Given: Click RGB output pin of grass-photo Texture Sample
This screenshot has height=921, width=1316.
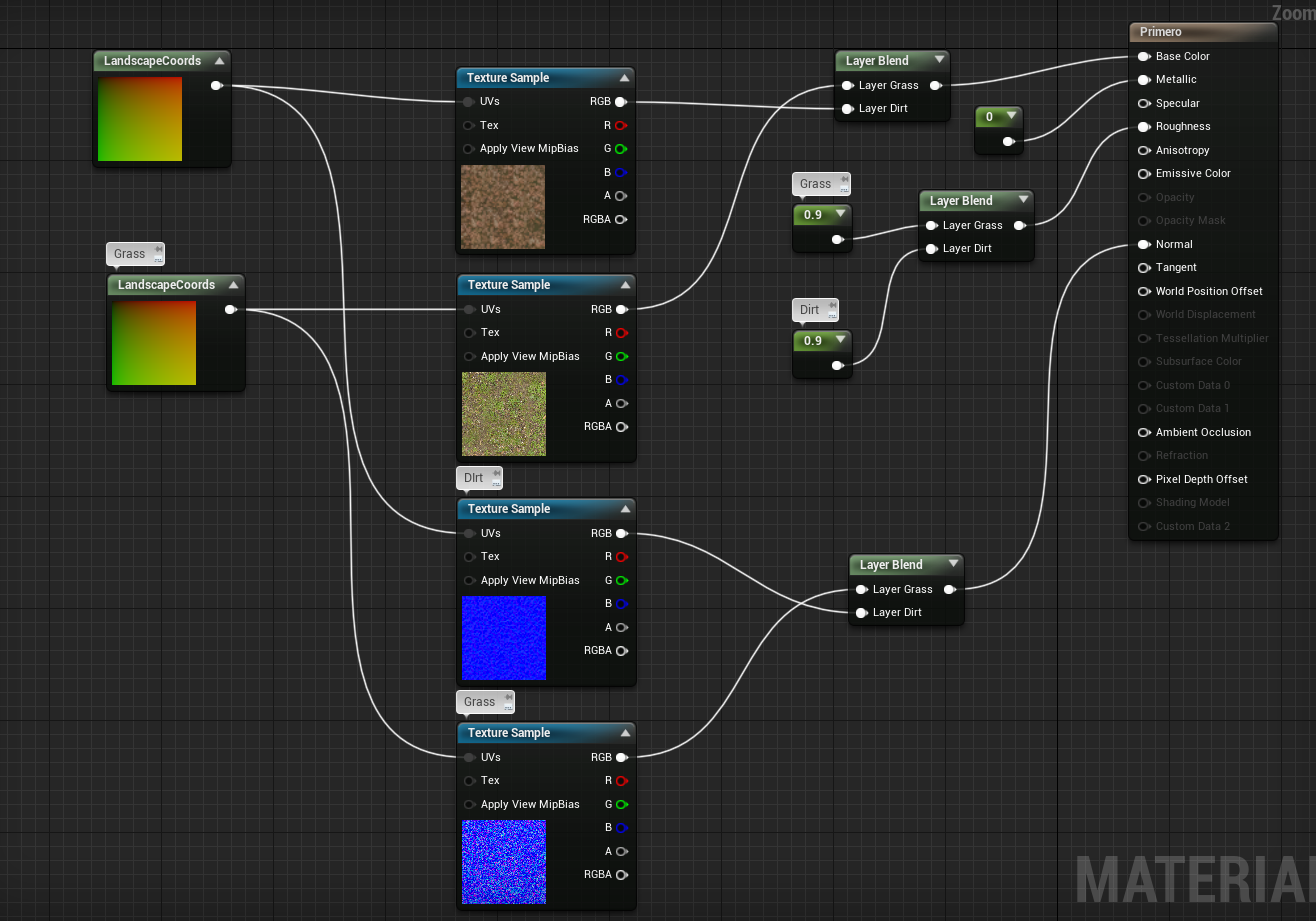Looking at the screenshot, I should tap(622, 309).
